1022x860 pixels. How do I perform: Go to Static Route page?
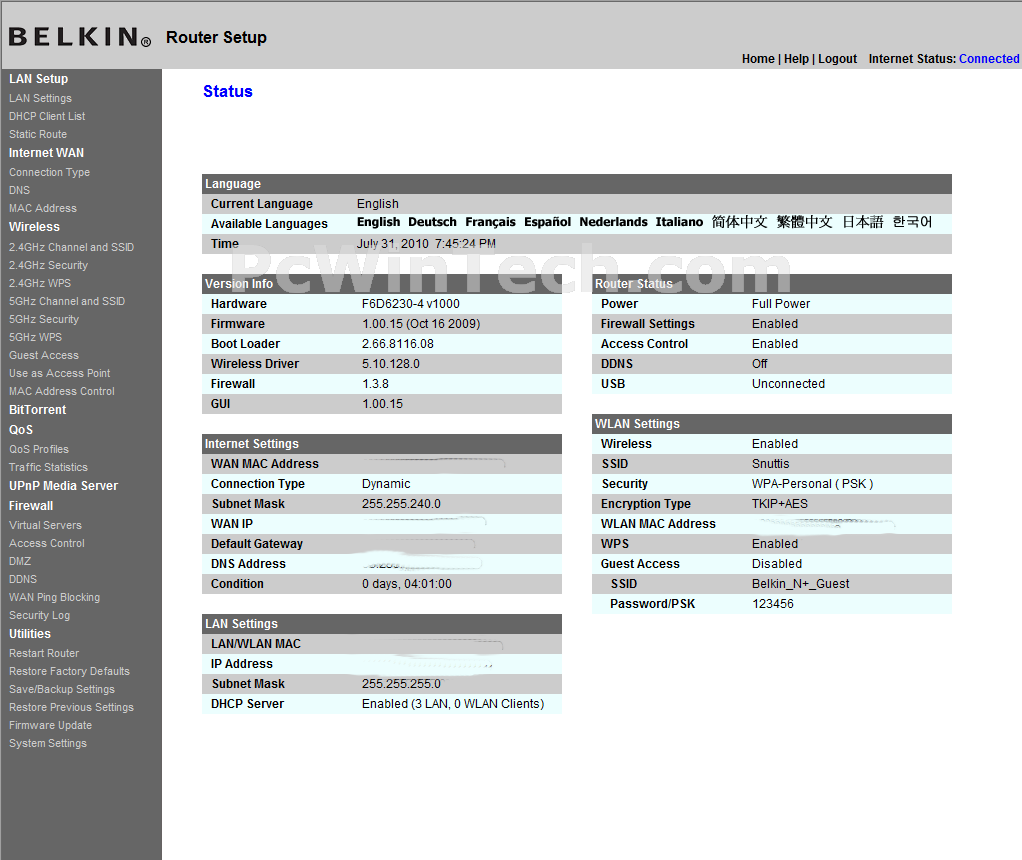click(x=38, y=134)
